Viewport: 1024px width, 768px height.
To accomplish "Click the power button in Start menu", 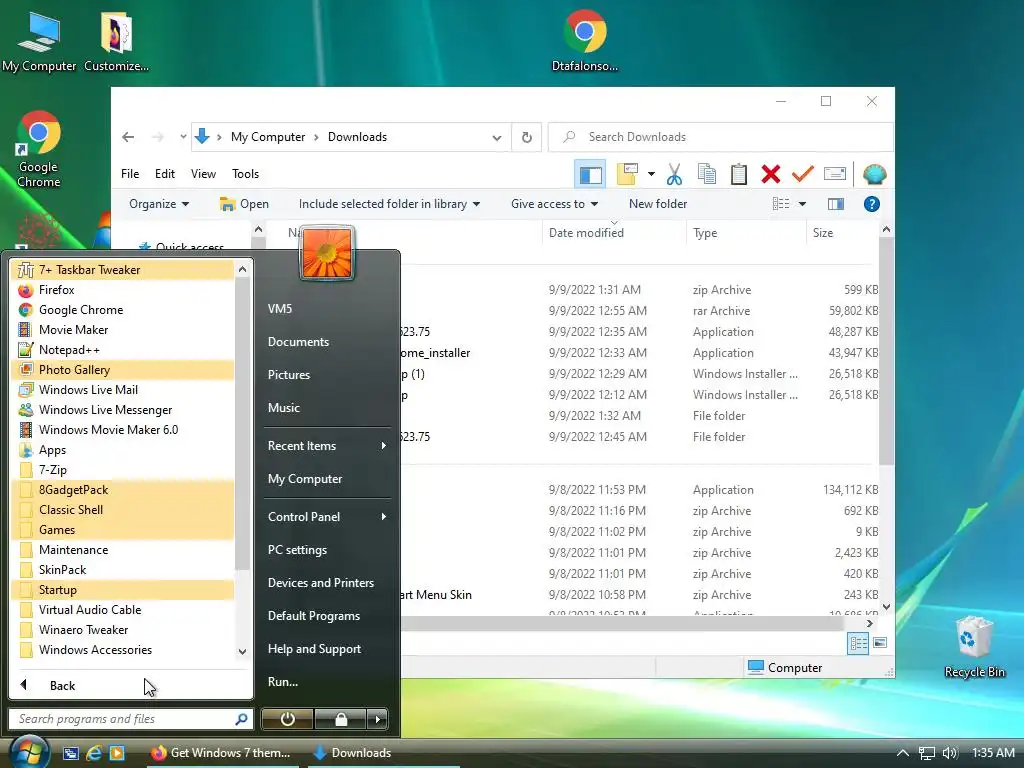I will click(x=287, y=719).
